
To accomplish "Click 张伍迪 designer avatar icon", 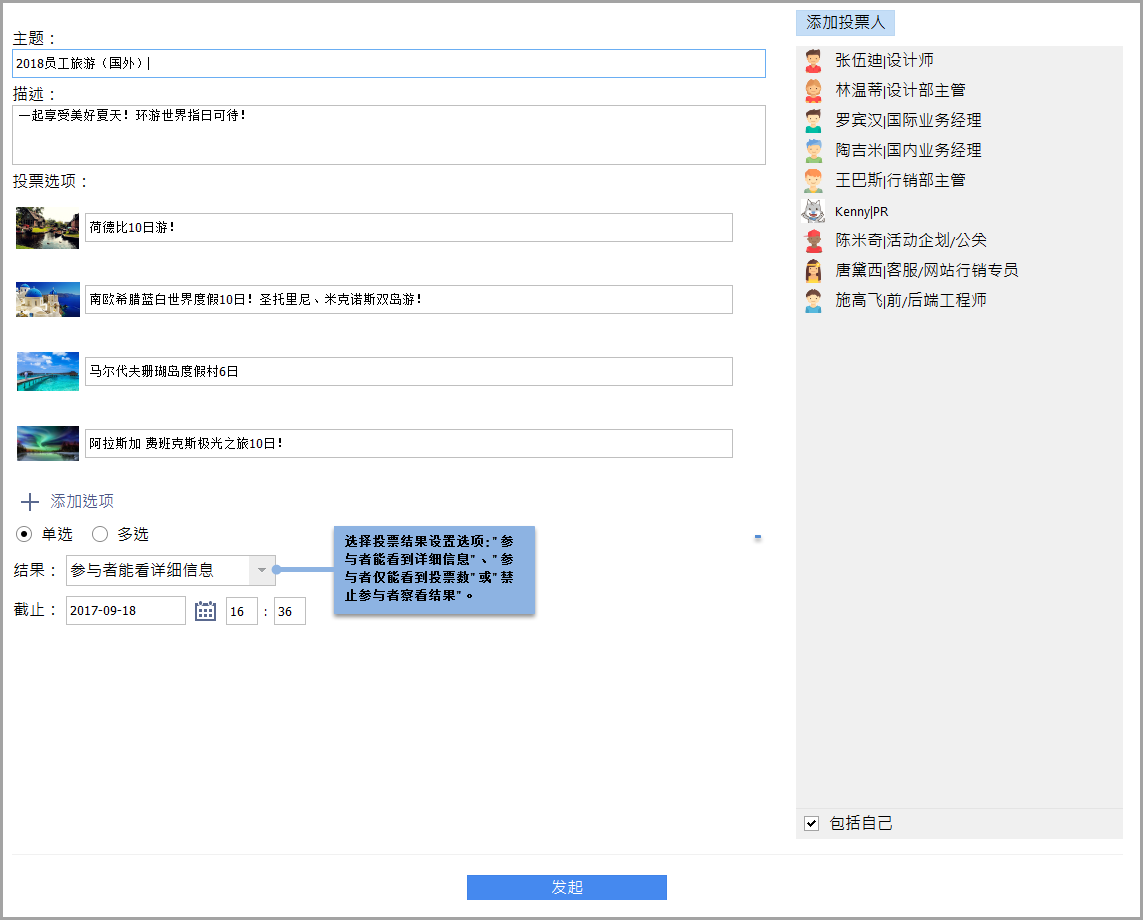I will pos(813,61).
